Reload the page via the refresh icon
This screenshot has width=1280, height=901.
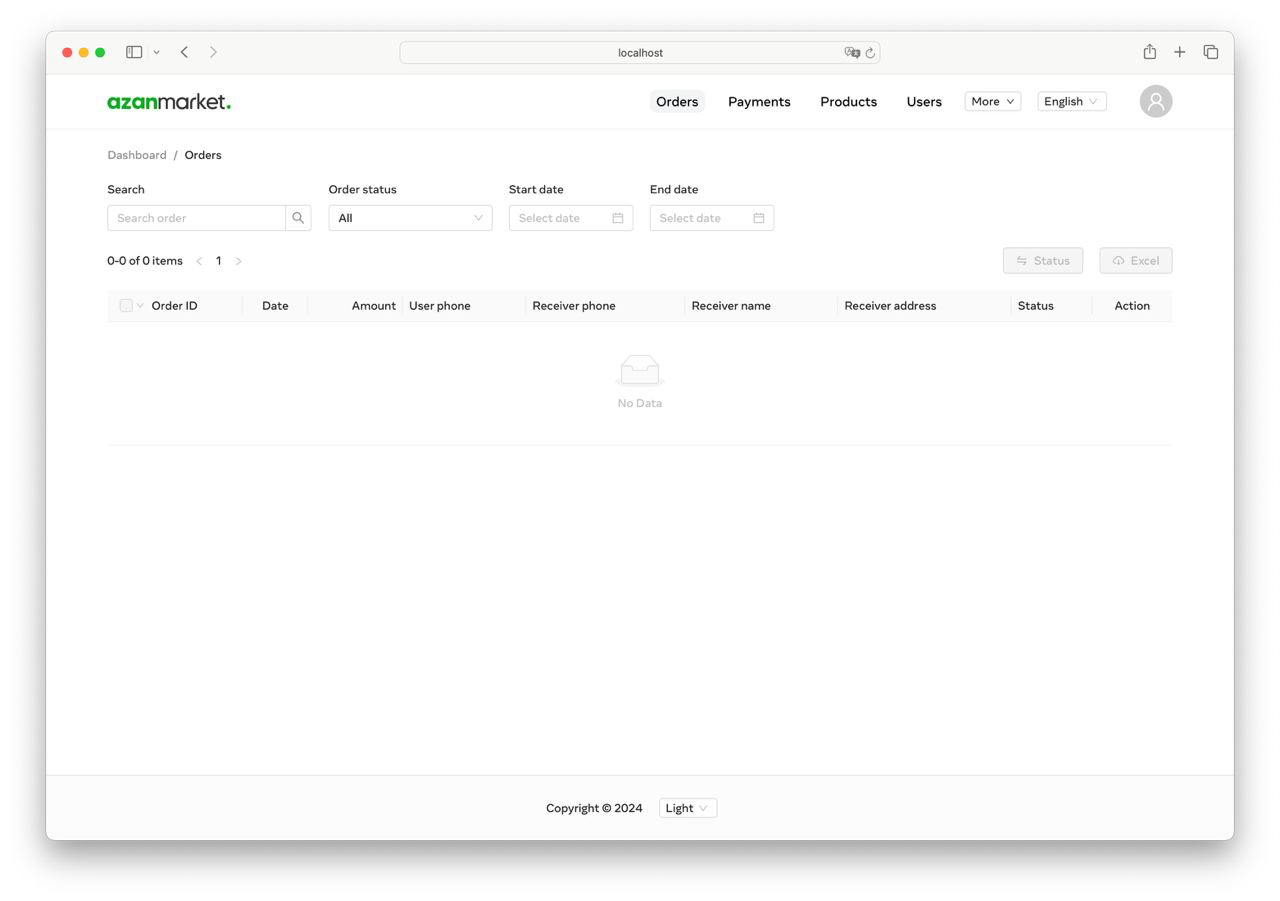[x=869, y=52]
